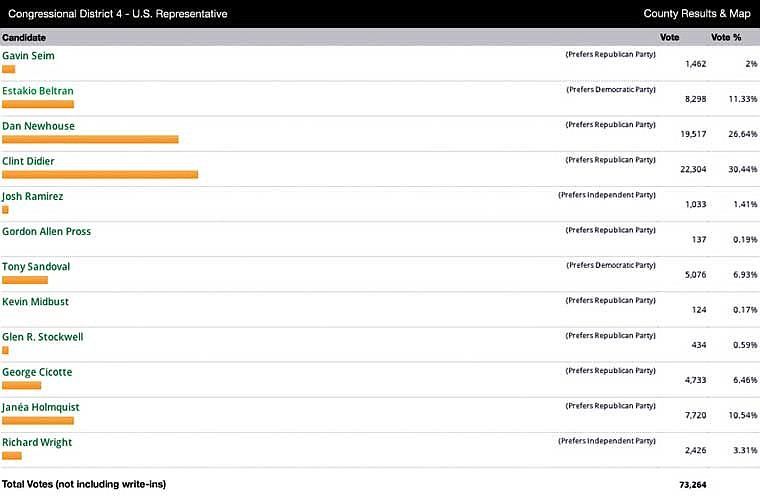
Task: Click on Clint Didier's name
Action: tap(28, 161)
